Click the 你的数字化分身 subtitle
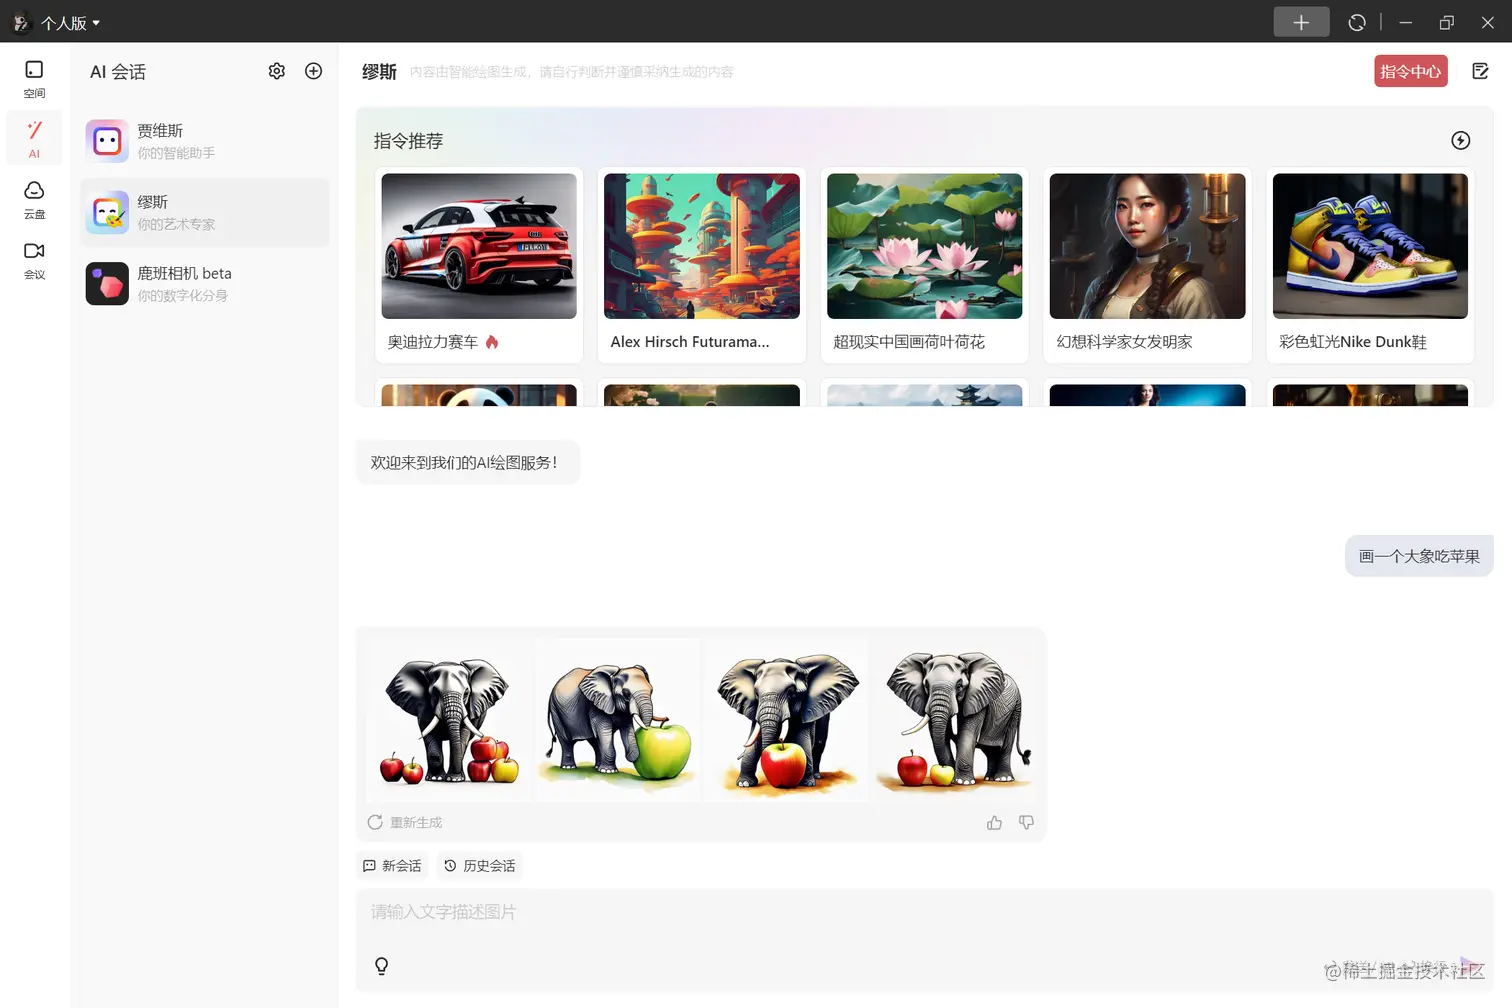Screen dimensions: 1512x1008 tap(183, 296)
